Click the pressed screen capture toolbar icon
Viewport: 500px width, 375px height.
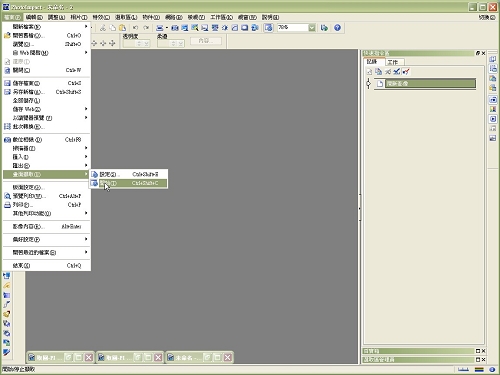[268, 28]
